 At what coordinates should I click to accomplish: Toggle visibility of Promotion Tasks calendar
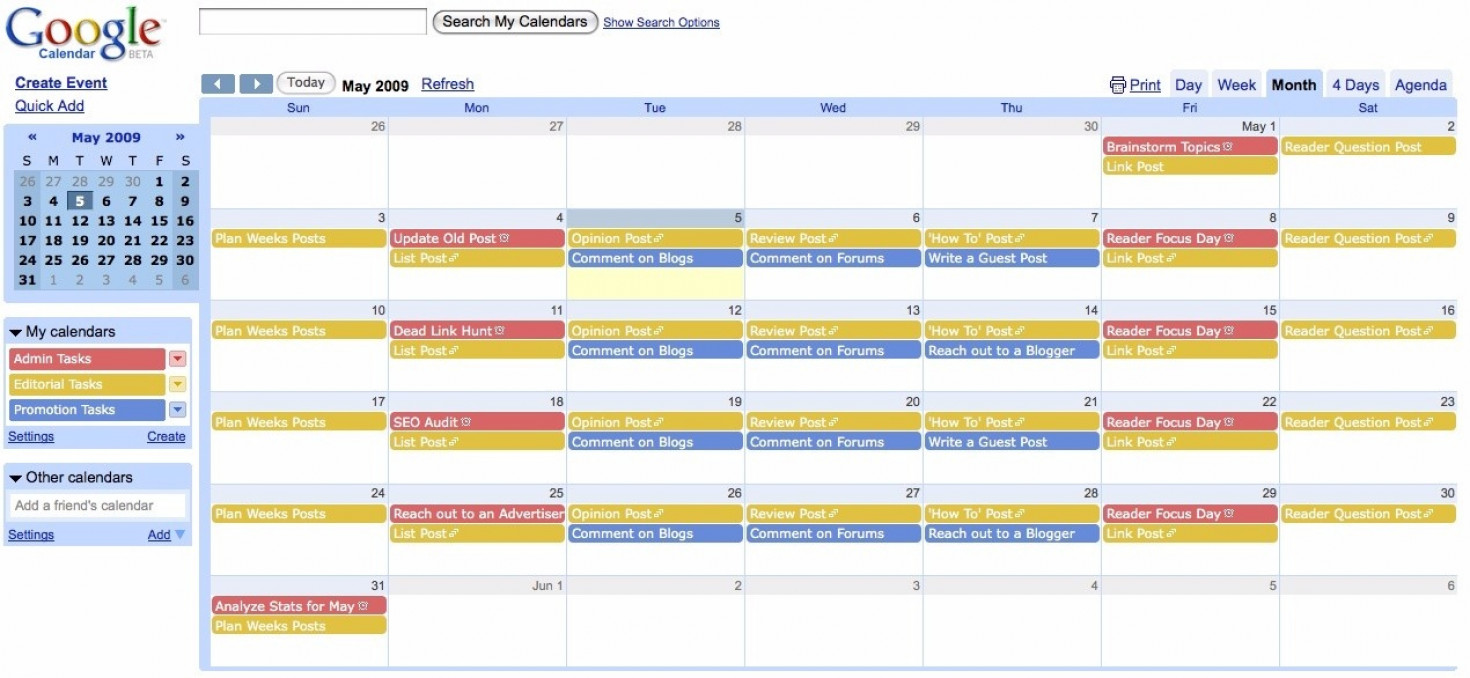click(x=87, y=410)
